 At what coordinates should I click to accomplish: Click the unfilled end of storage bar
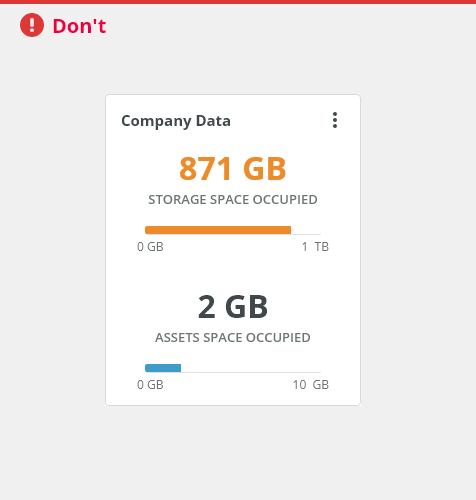tap(306, 230)
